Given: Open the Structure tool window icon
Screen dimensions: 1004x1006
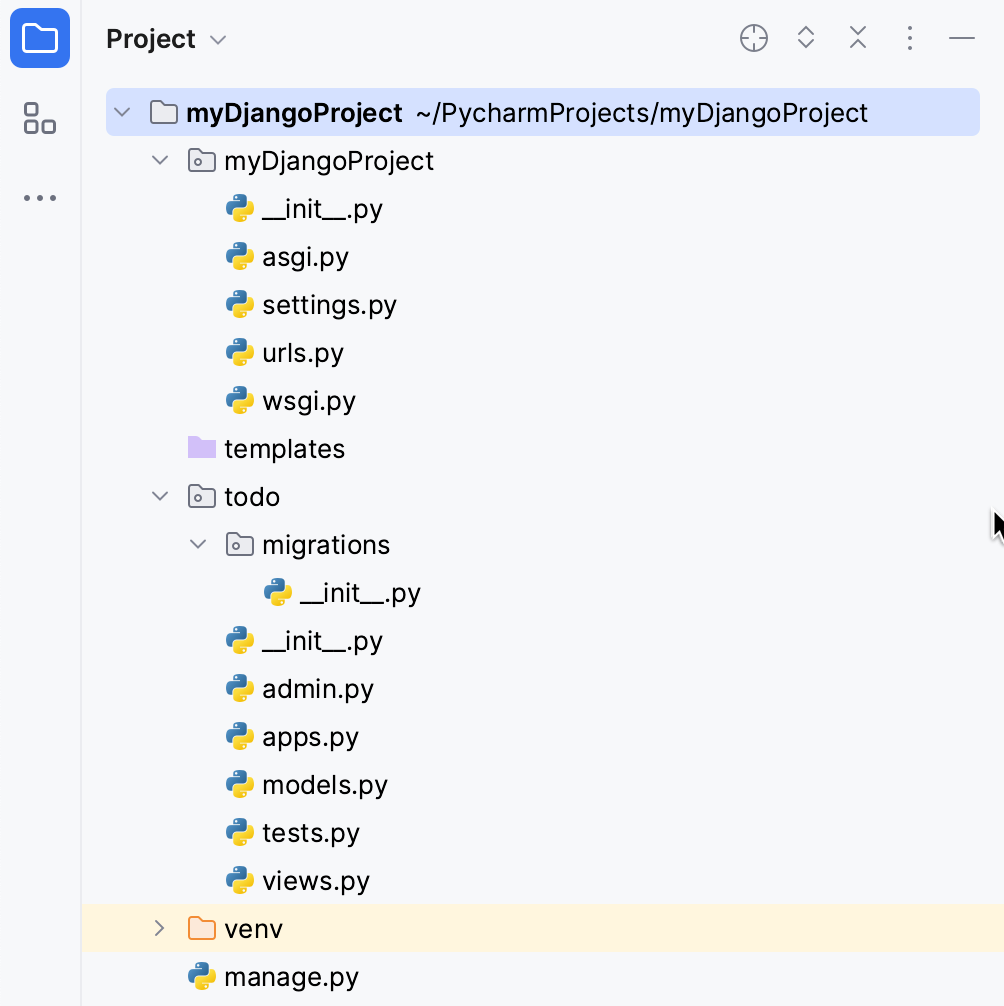Looking at the screenshot, I should click(40, 119).
